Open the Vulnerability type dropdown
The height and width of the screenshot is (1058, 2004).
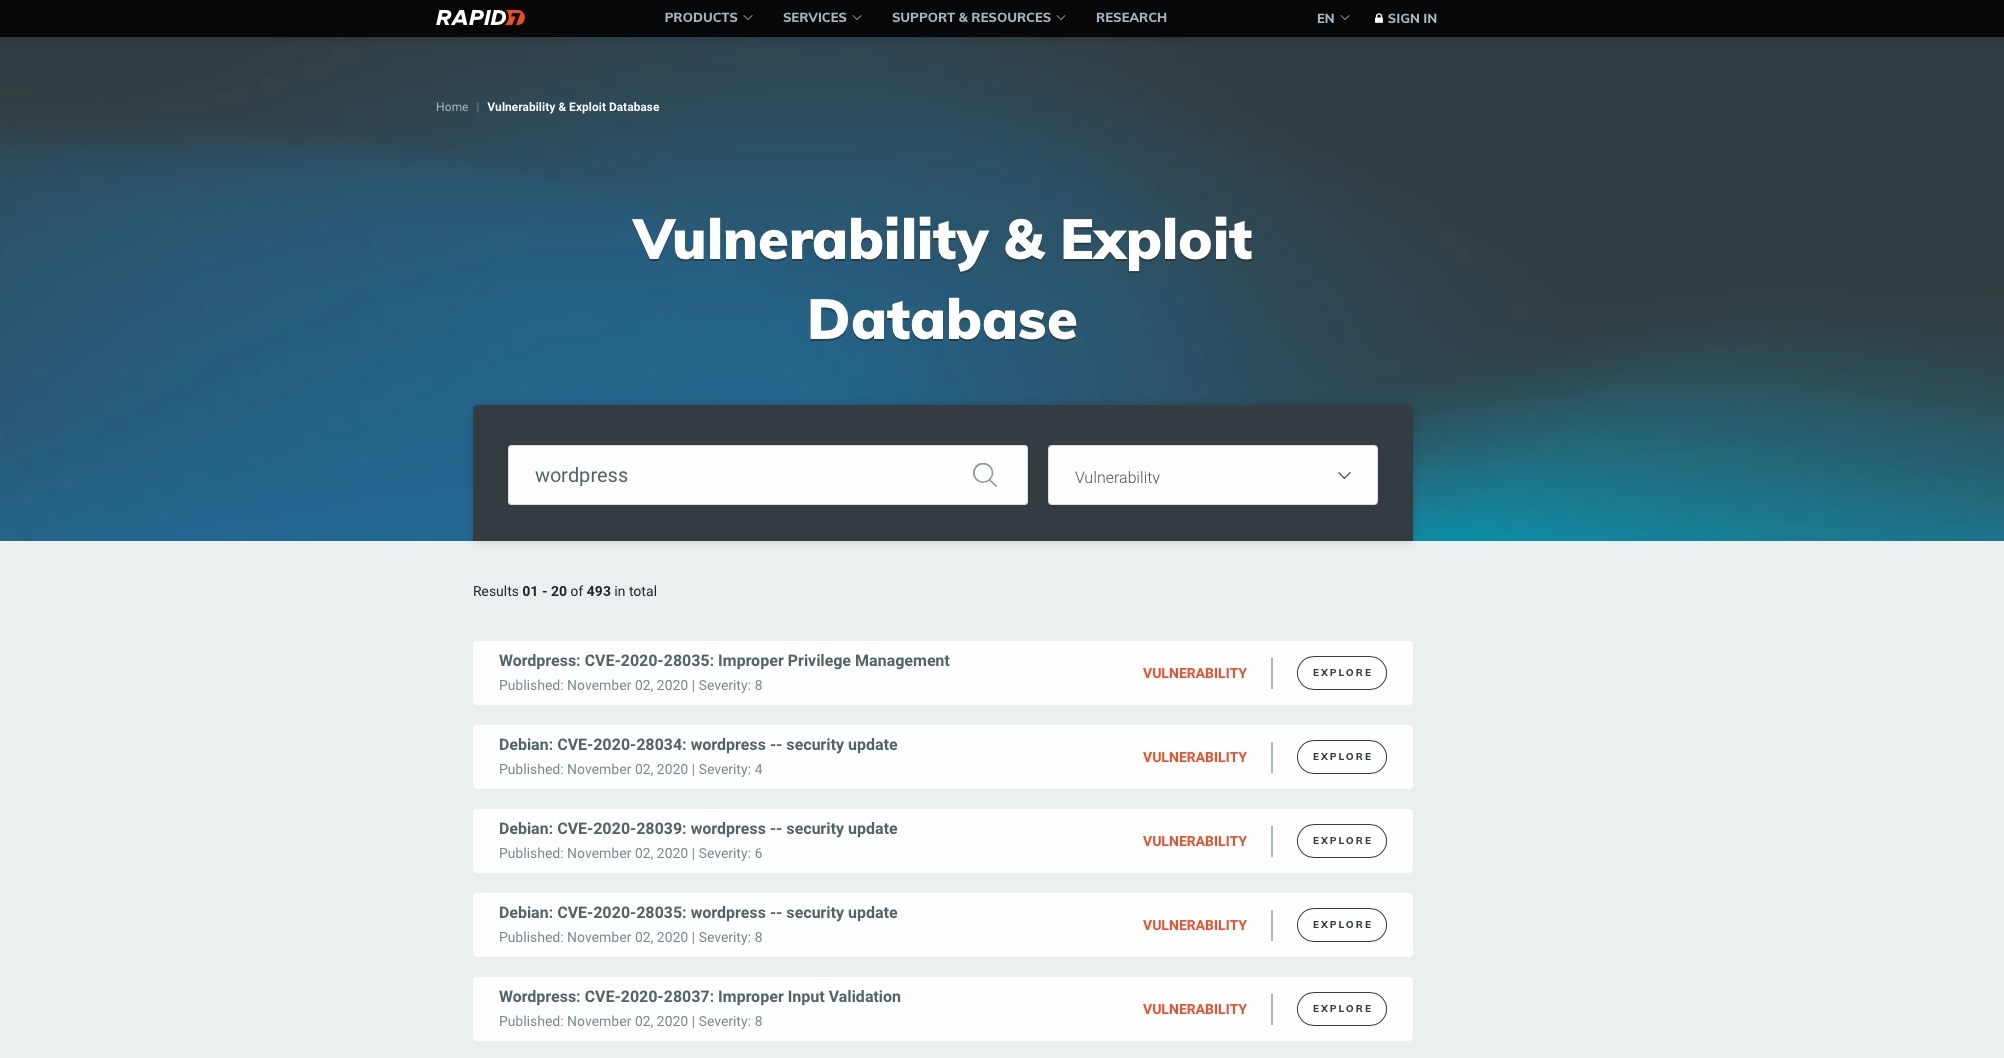pyautogui.click(x=1212, y=475)
